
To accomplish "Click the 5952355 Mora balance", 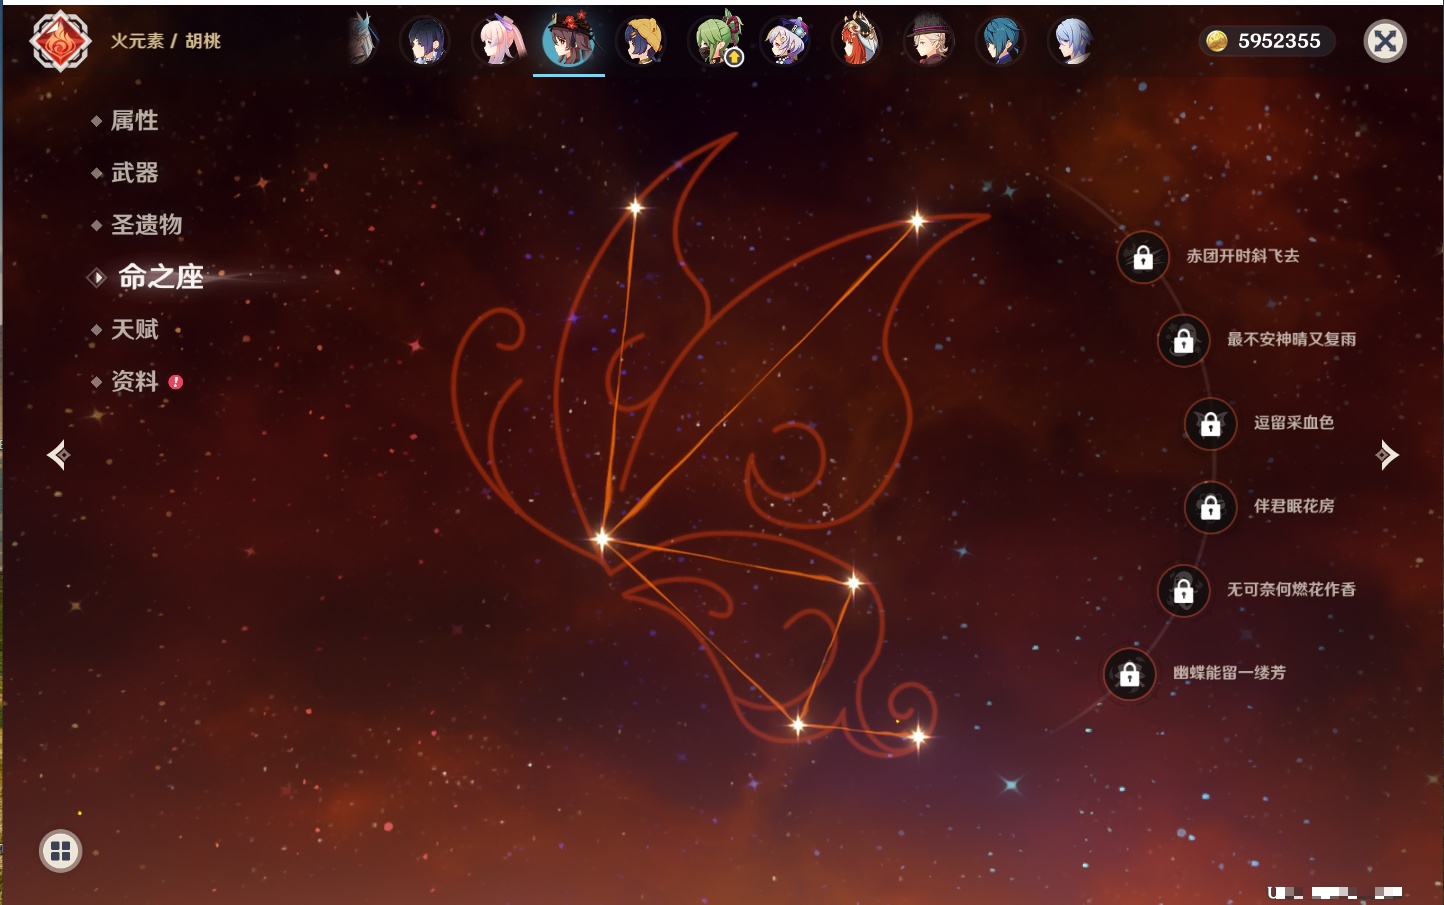I will click(1279, 41).
